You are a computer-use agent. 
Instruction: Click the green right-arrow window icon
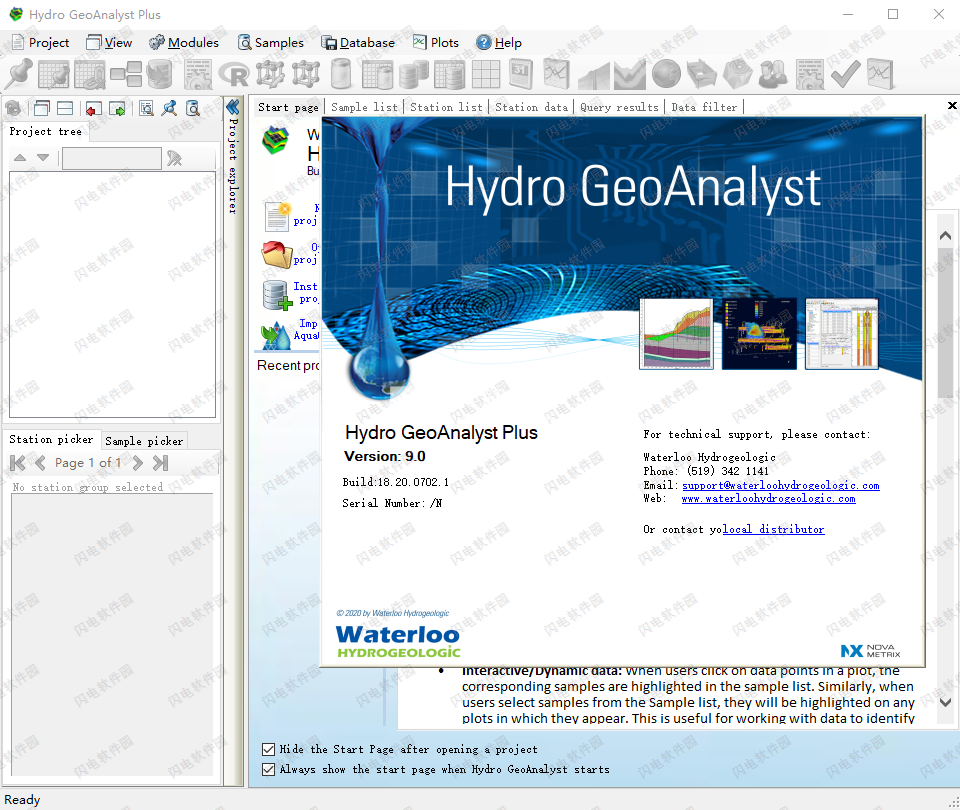118,109
